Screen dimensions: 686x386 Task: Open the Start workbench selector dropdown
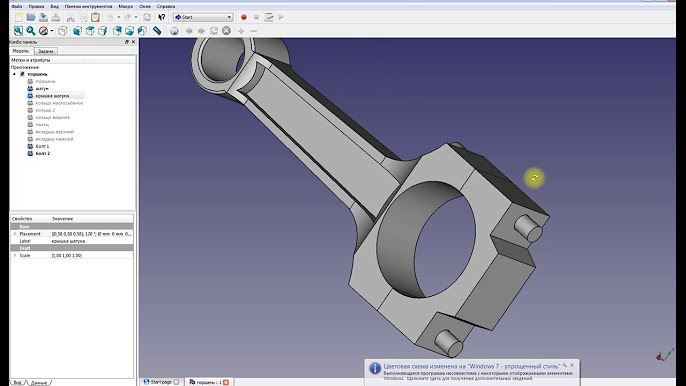[x=203, y=17]
